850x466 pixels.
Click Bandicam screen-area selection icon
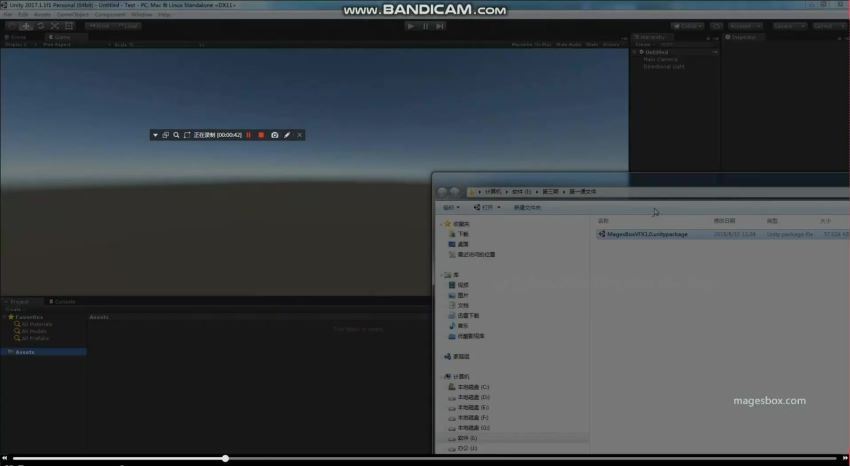coord(187,135)
